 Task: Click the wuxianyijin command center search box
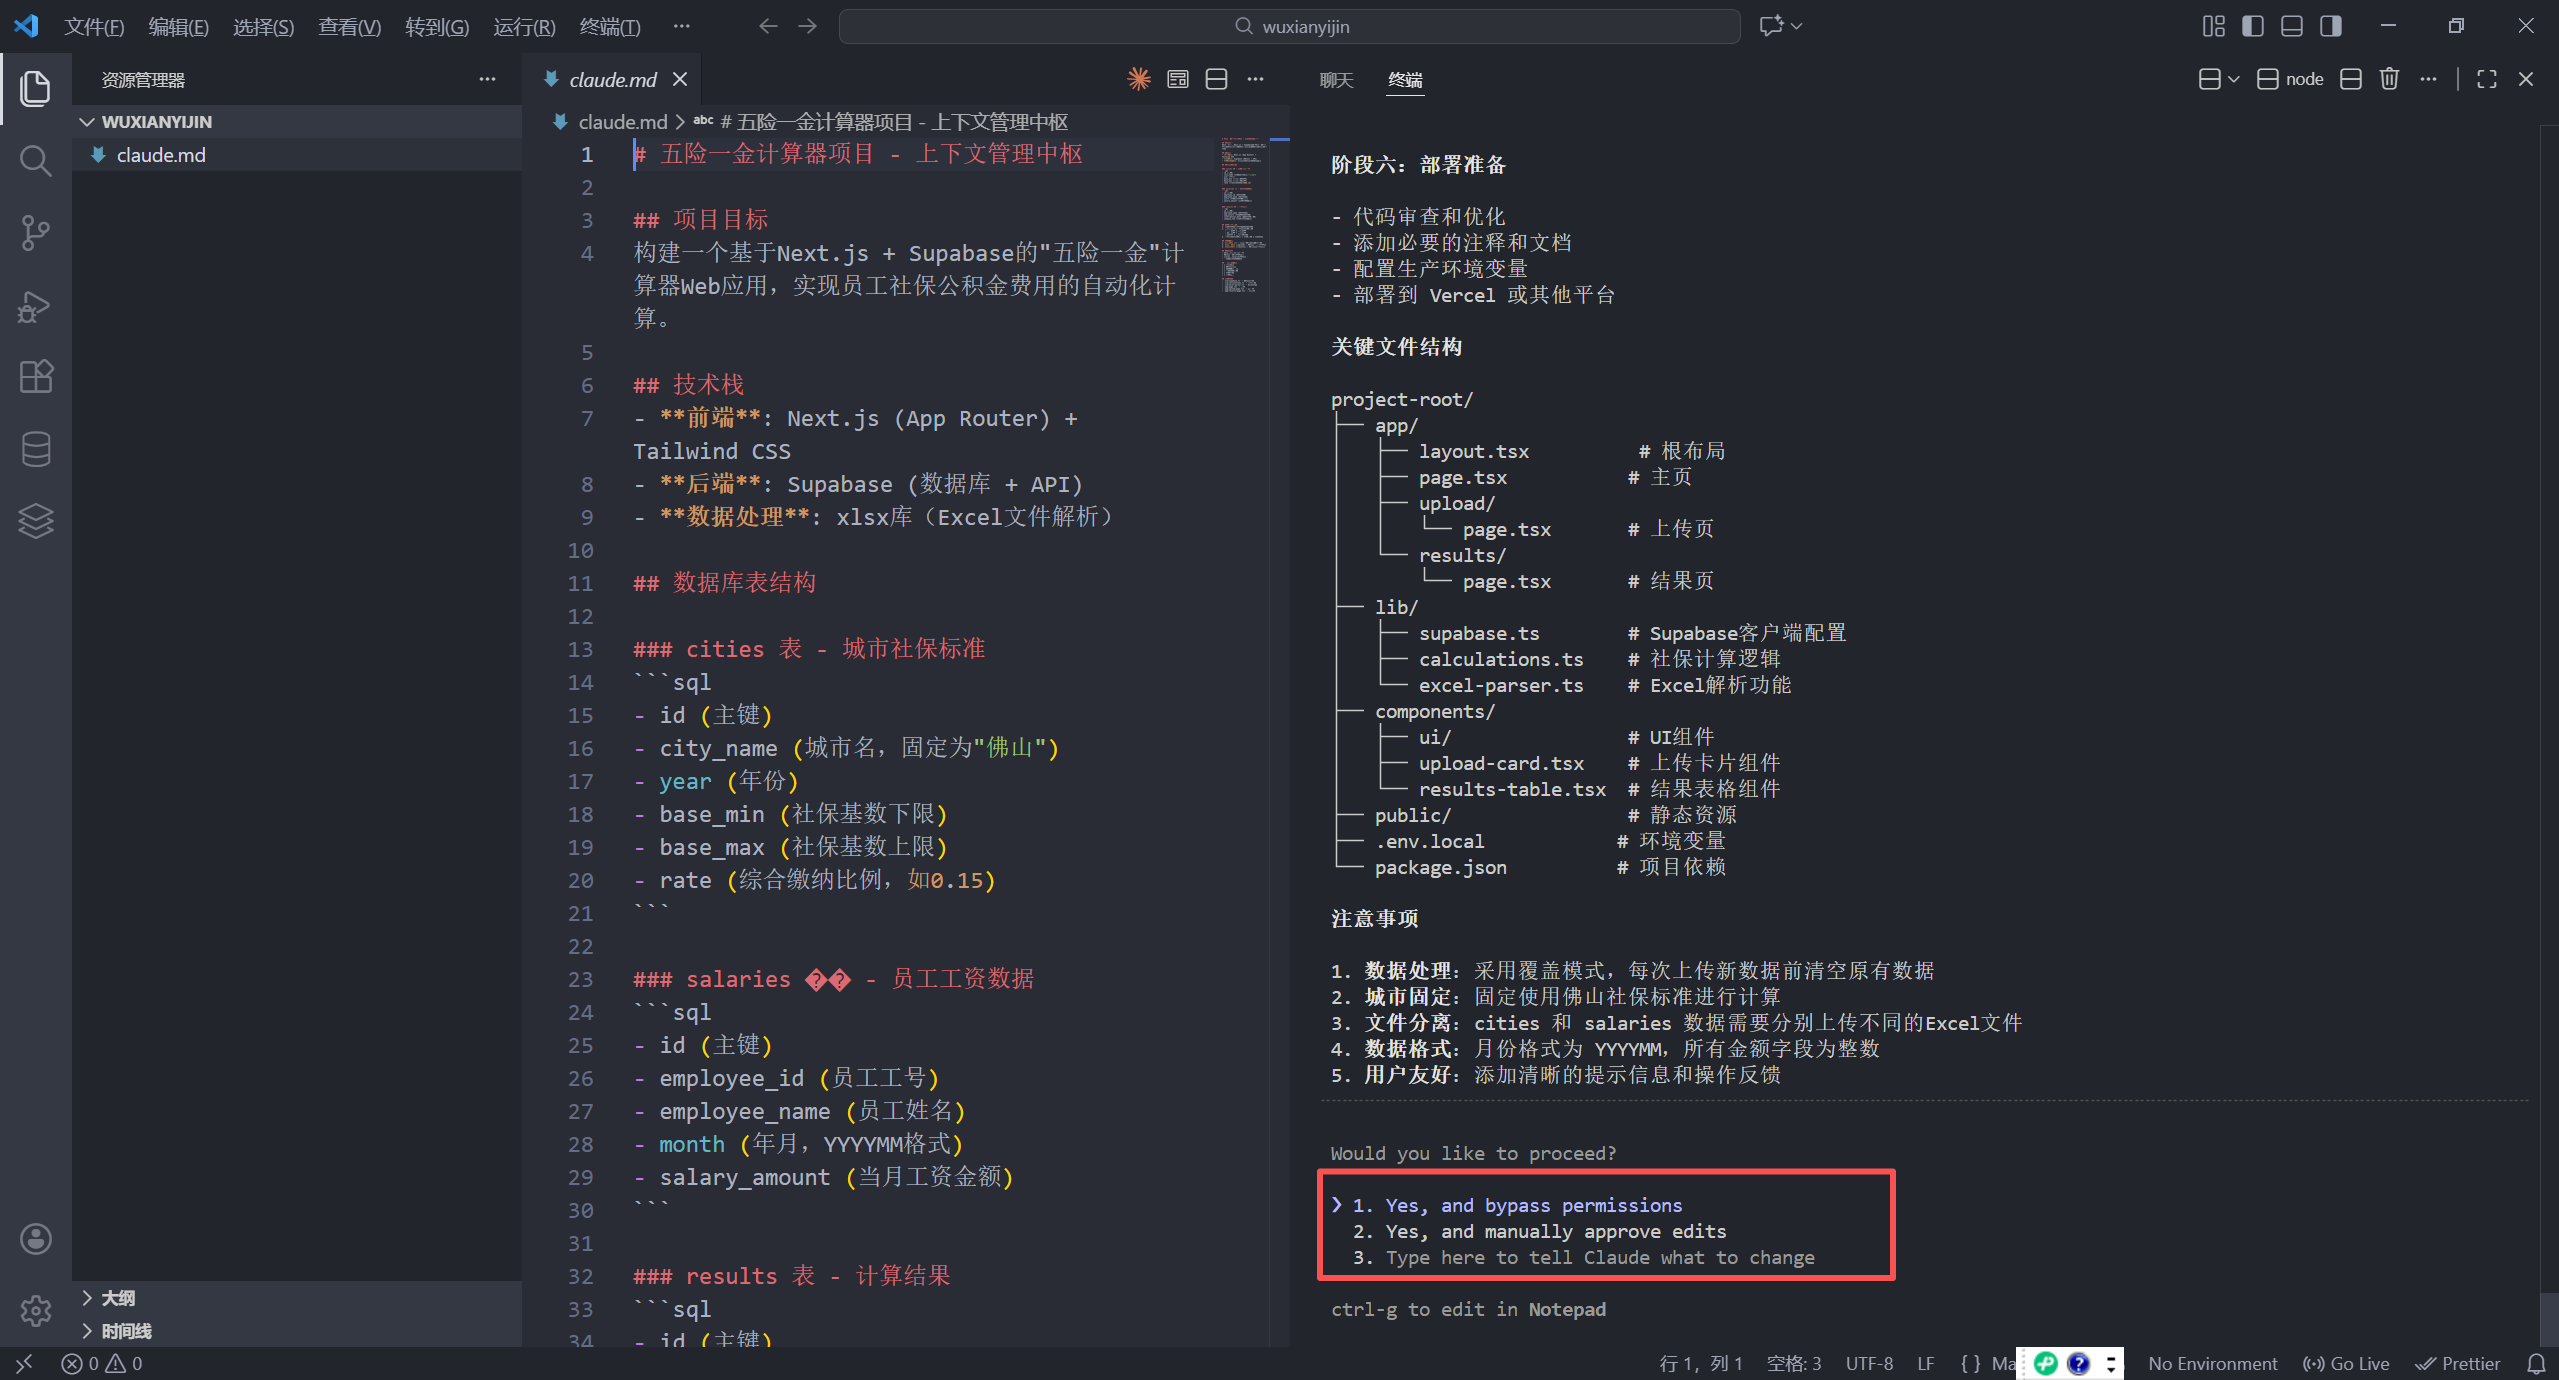(x=1290, y=26)
